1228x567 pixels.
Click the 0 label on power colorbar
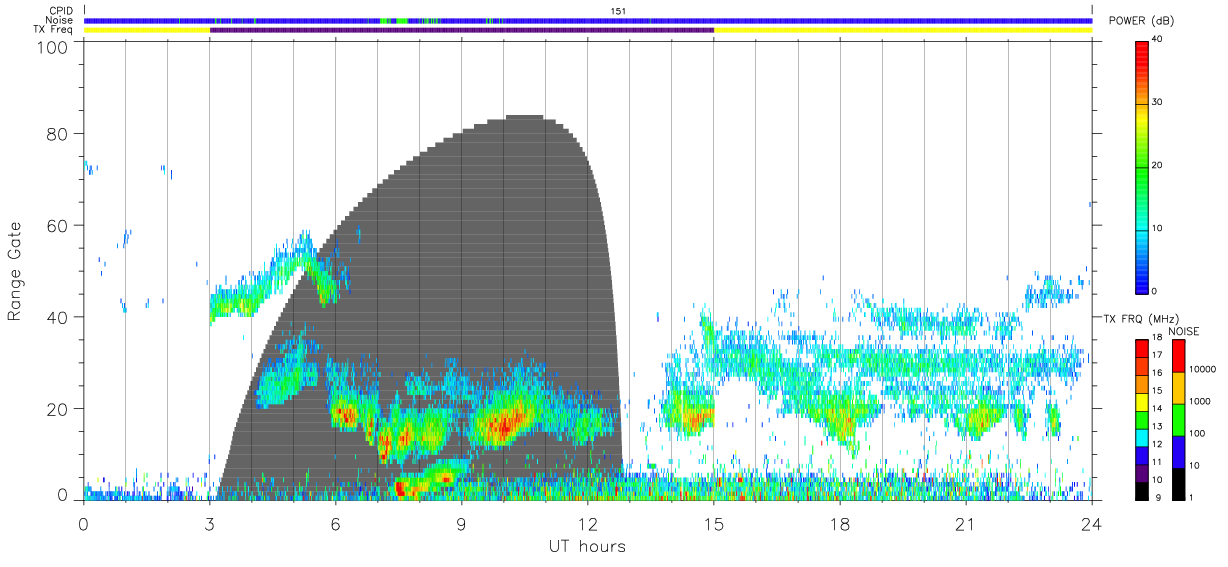coord(1156,291)
